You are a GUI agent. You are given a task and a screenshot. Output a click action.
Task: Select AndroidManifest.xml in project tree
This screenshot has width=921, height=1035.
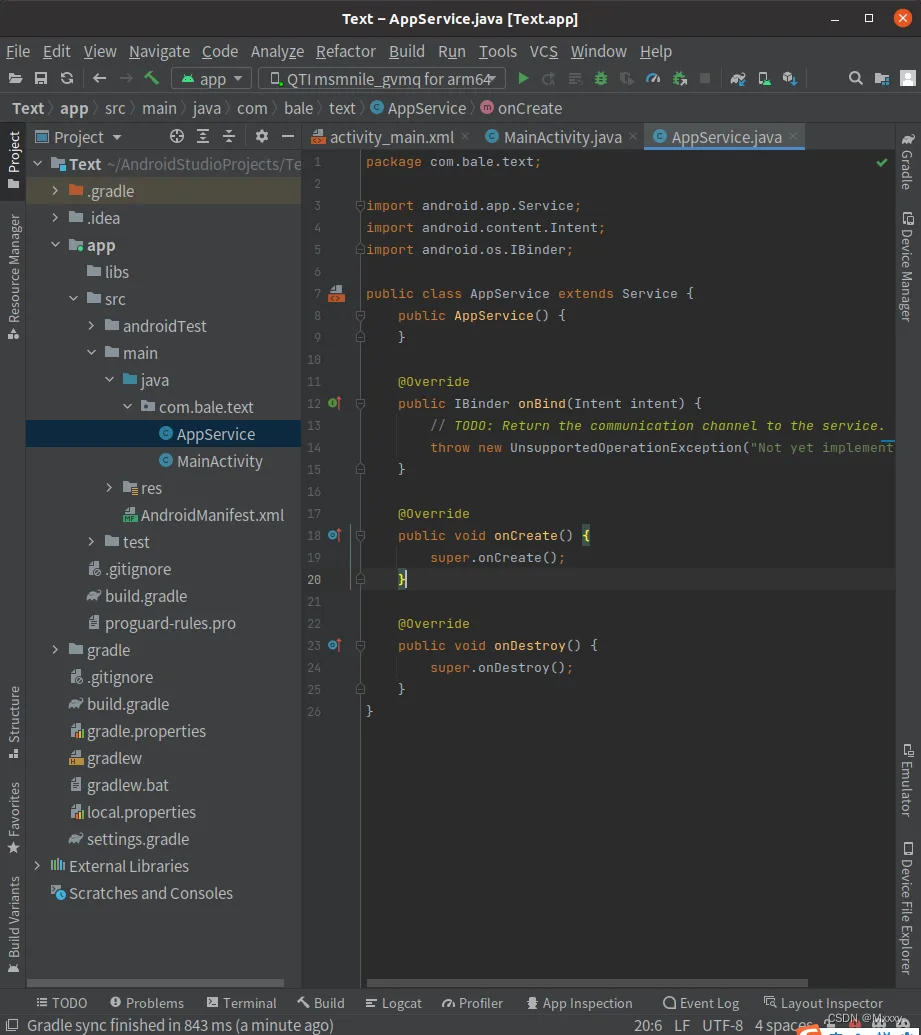(212, 516)
